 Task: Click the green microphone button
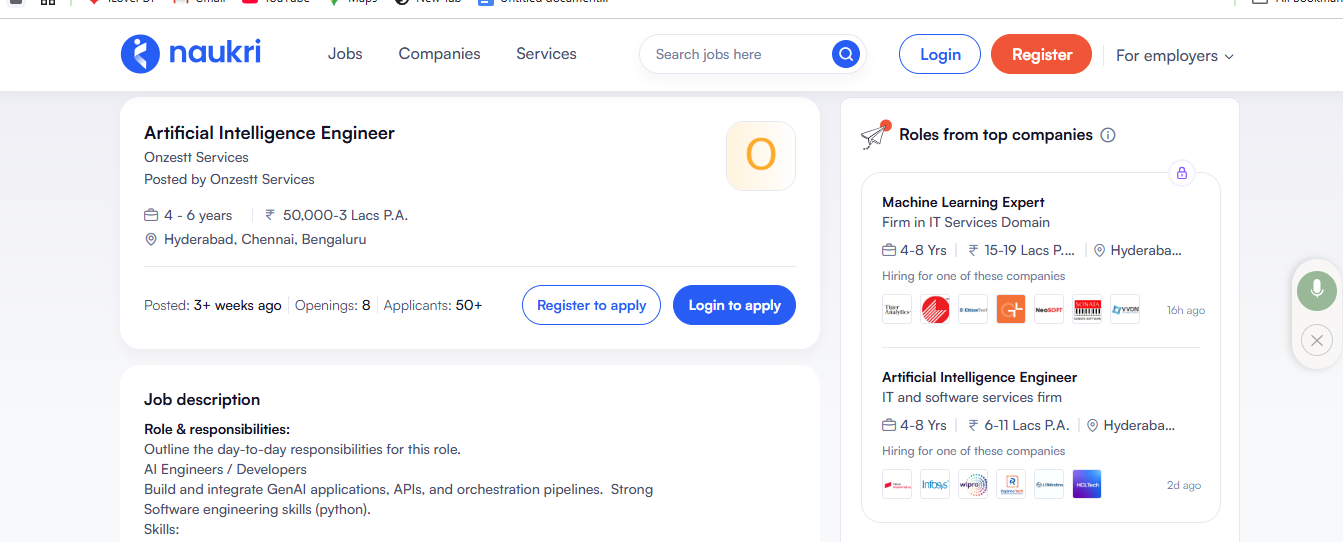click(1317, 290)
